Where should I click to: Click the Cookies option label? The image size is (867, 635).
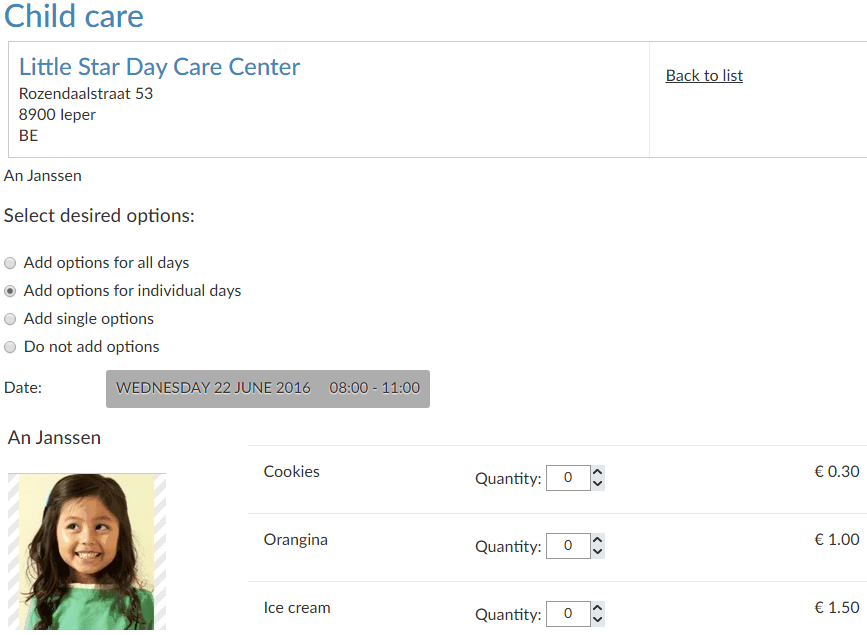click(291, 472)
